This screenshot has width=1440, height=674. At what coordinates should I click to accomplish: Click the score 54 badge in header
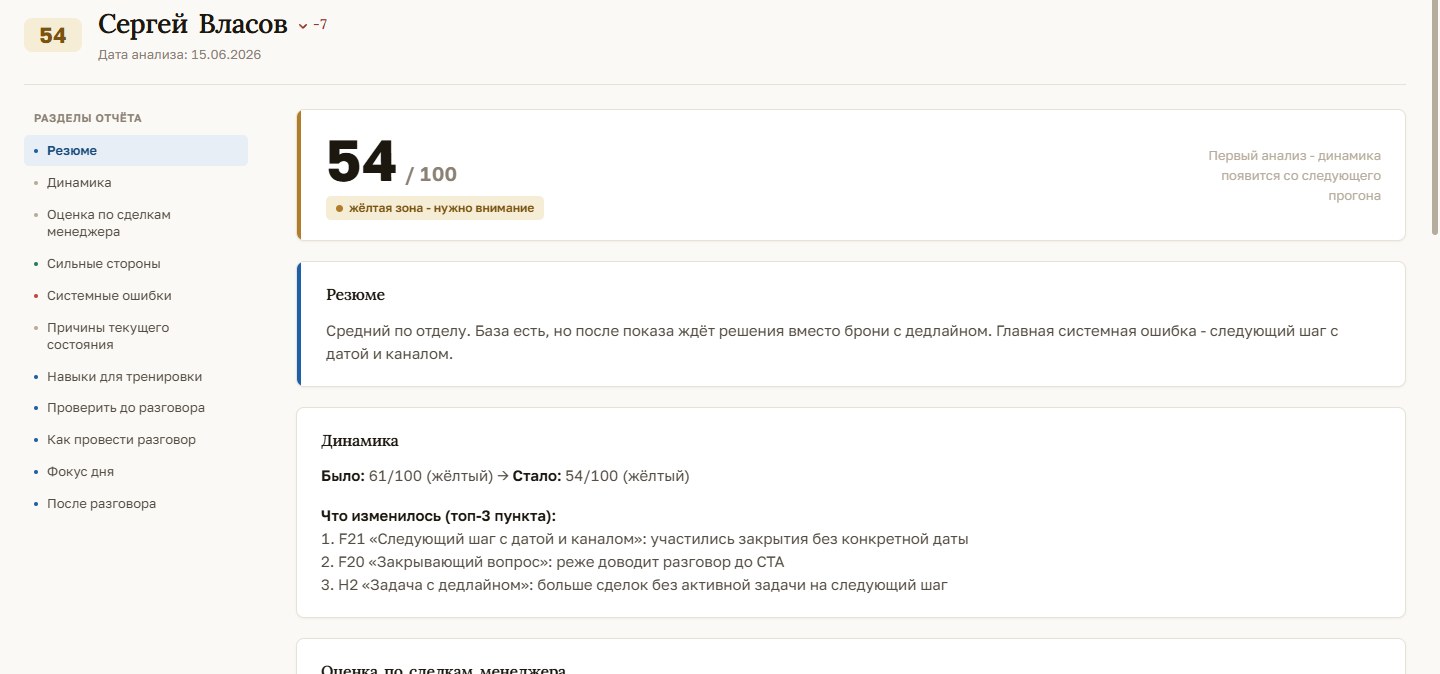pos(53,36)
